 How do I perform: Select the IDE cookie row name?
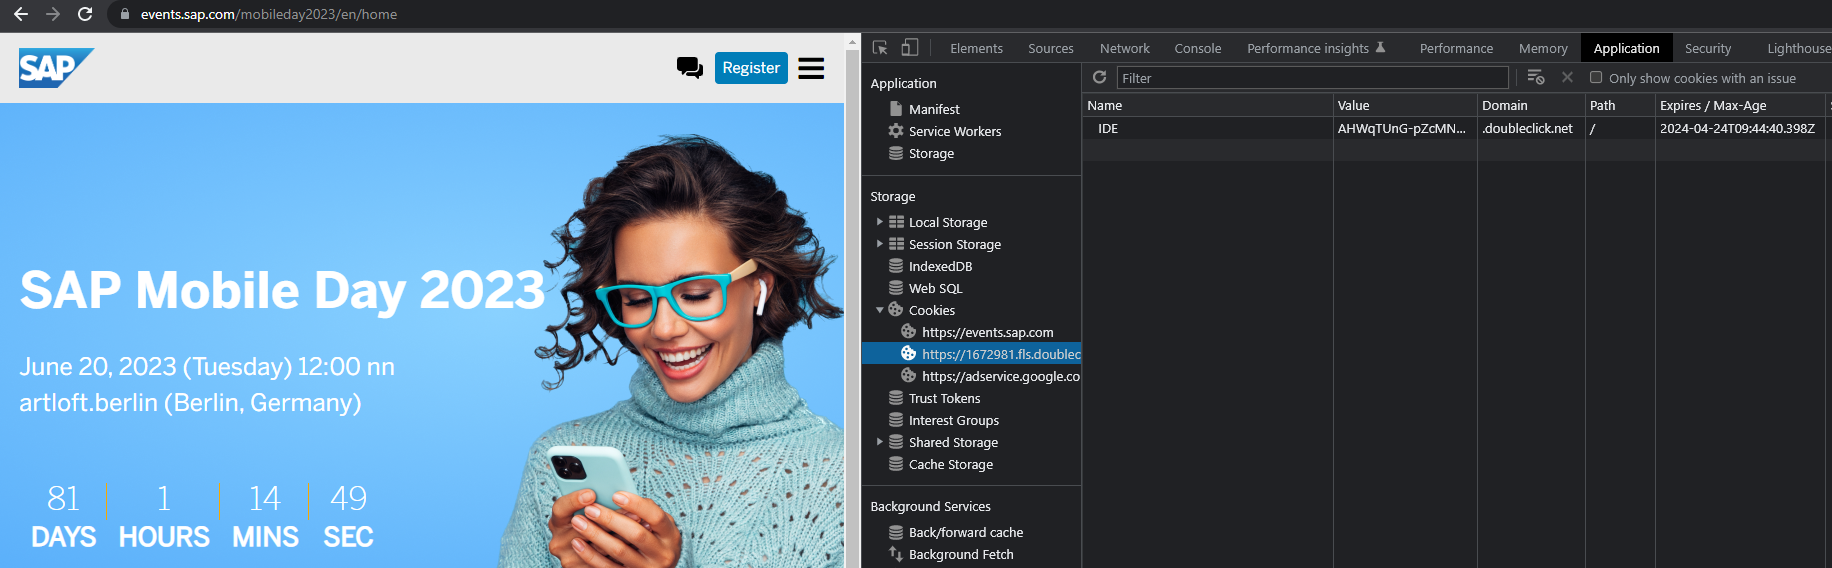pos(1108,128)
